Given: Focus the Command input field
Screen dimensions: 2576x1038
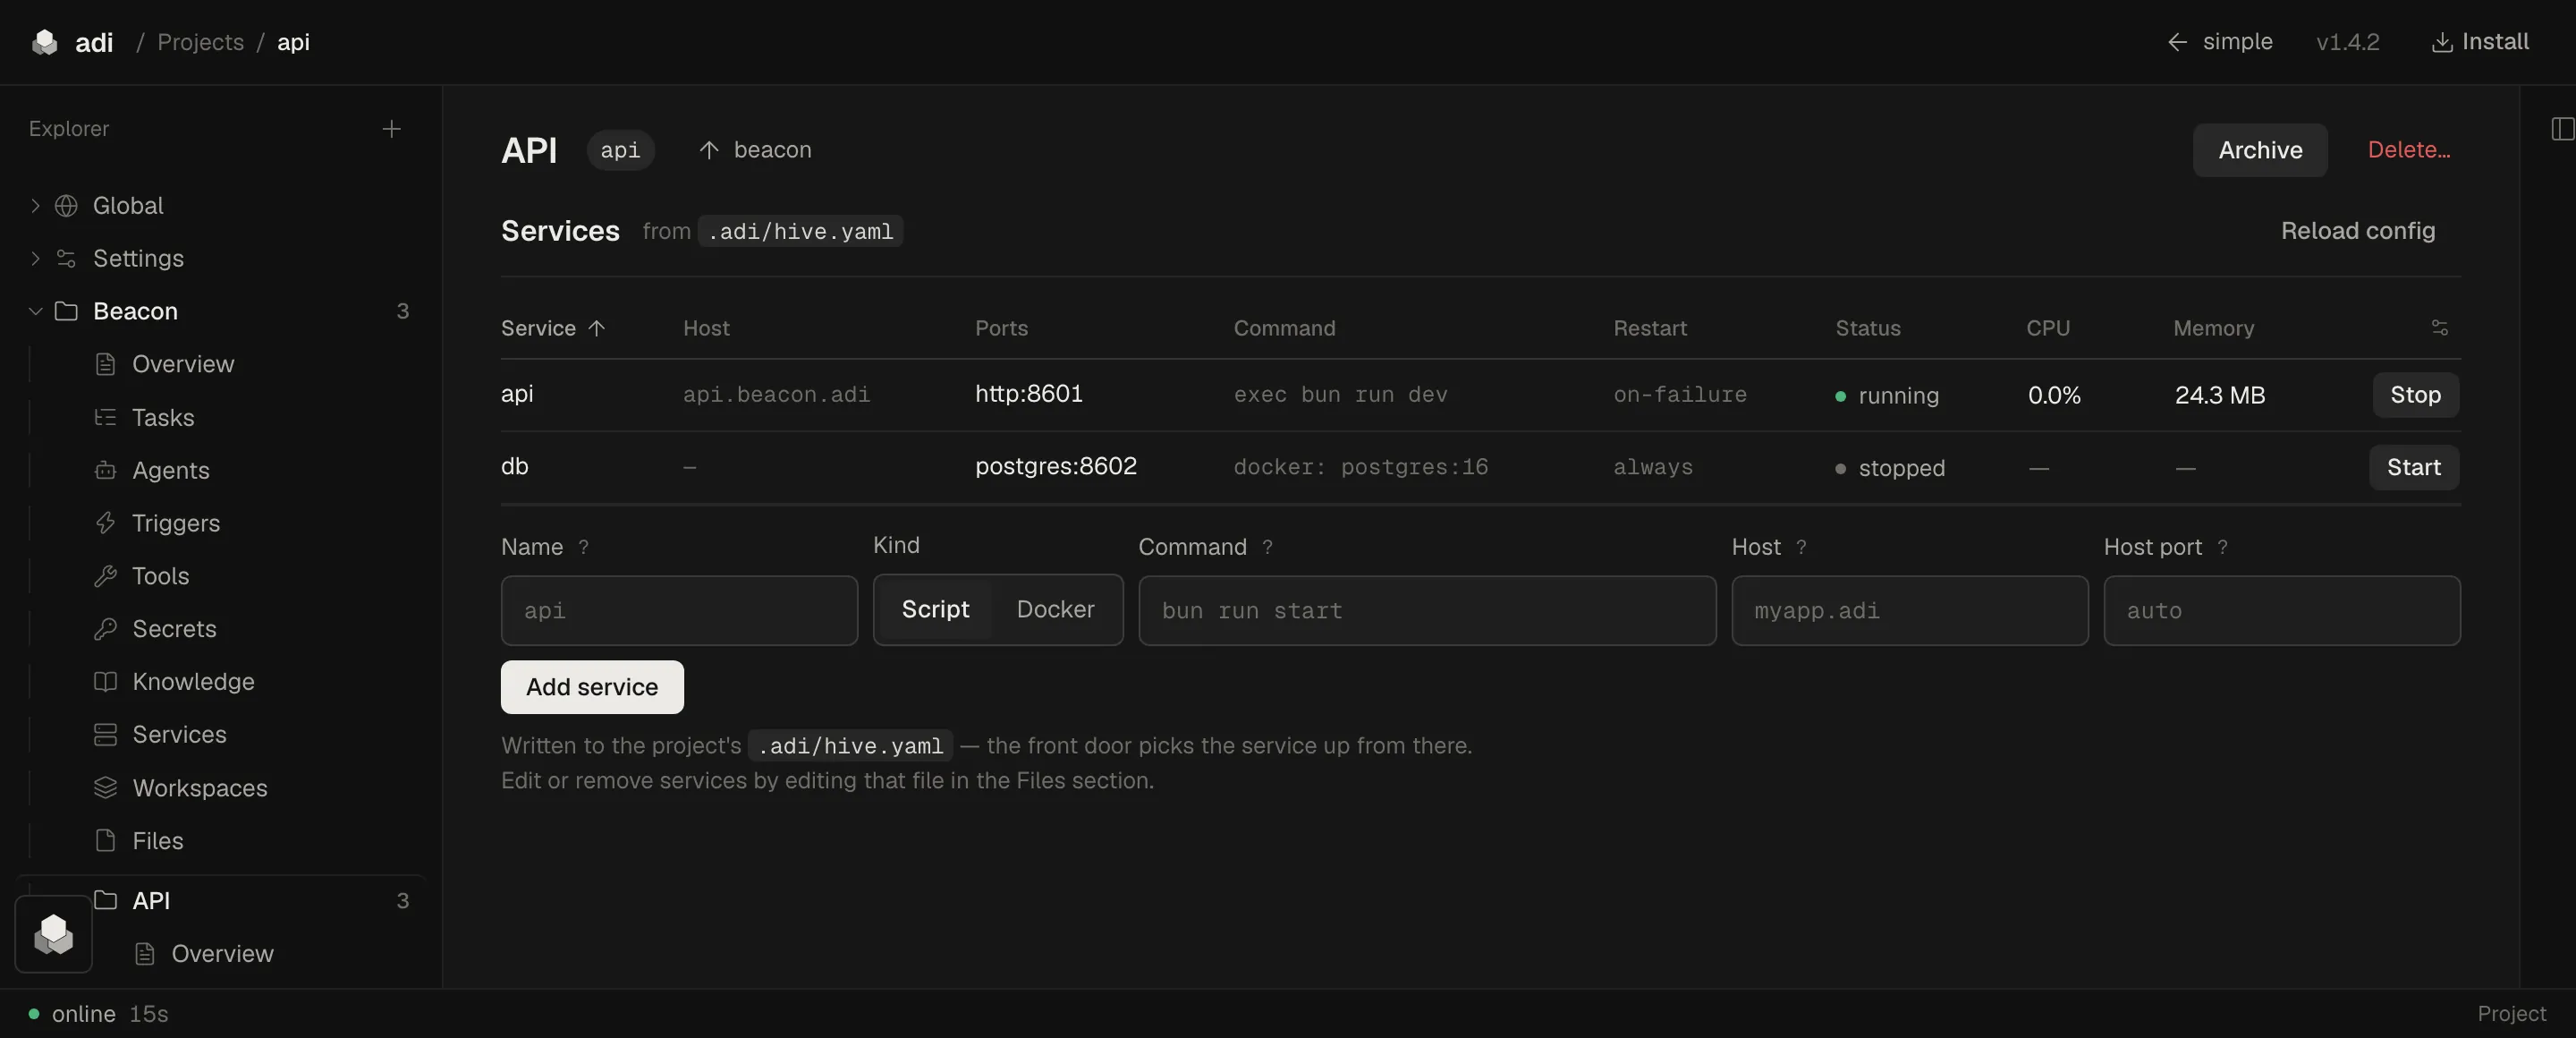Looking at the screenshot, I should pos(1427,611).
